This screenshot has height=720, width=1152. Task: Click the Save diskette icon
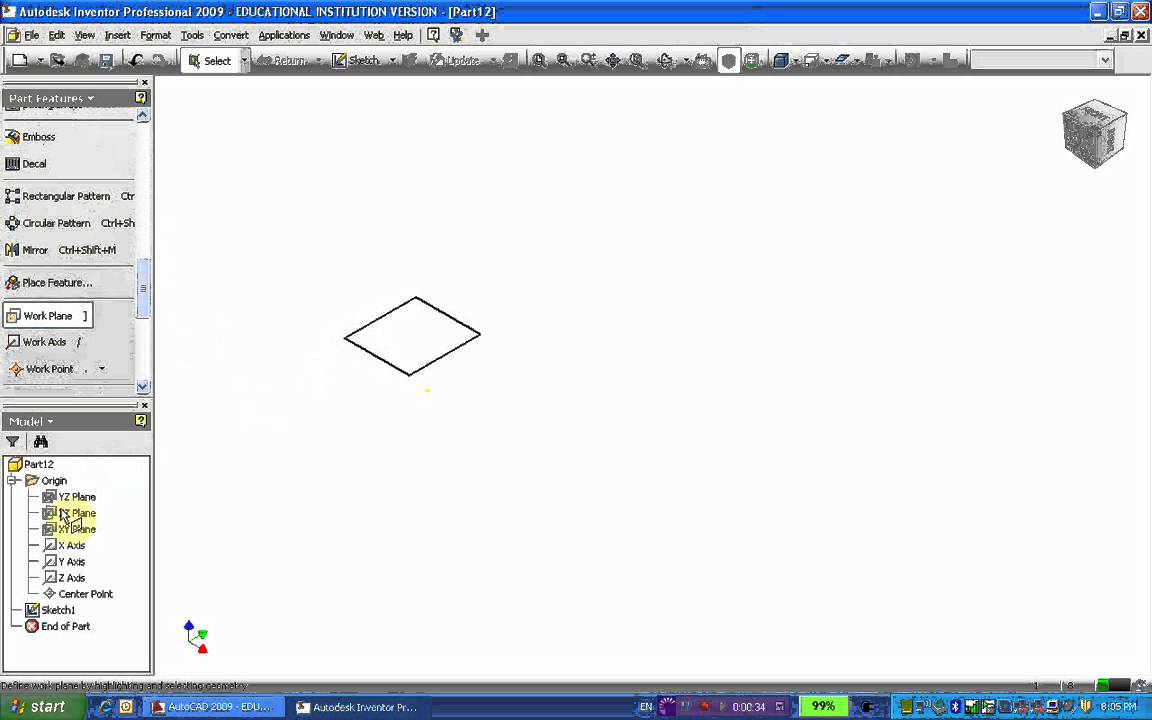point(106,60)
